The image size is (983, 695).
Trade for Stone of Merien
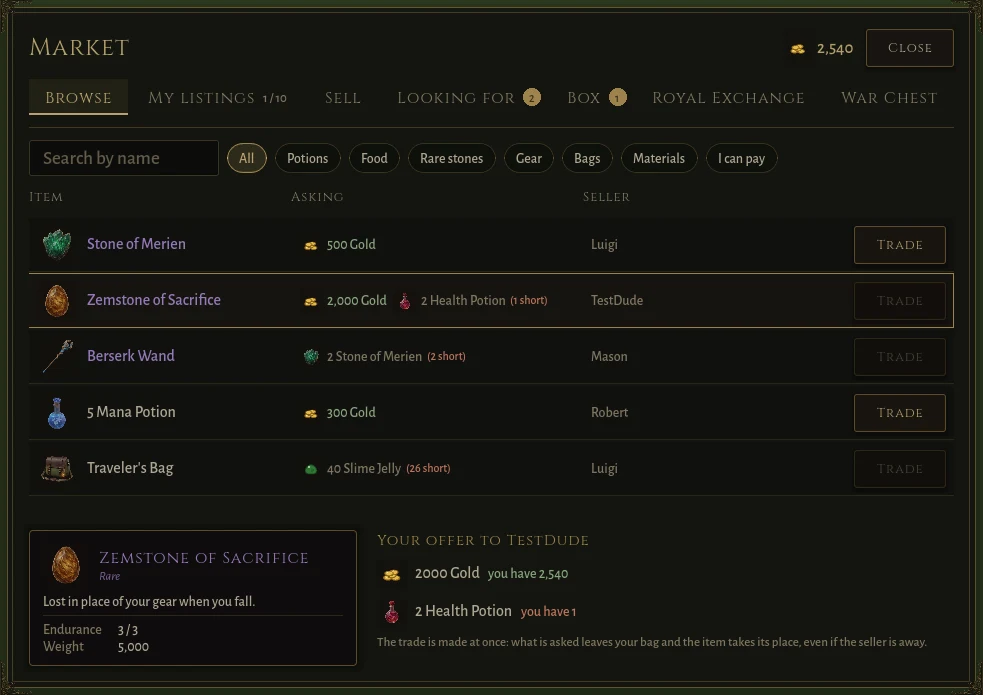[x=900, y=245]
